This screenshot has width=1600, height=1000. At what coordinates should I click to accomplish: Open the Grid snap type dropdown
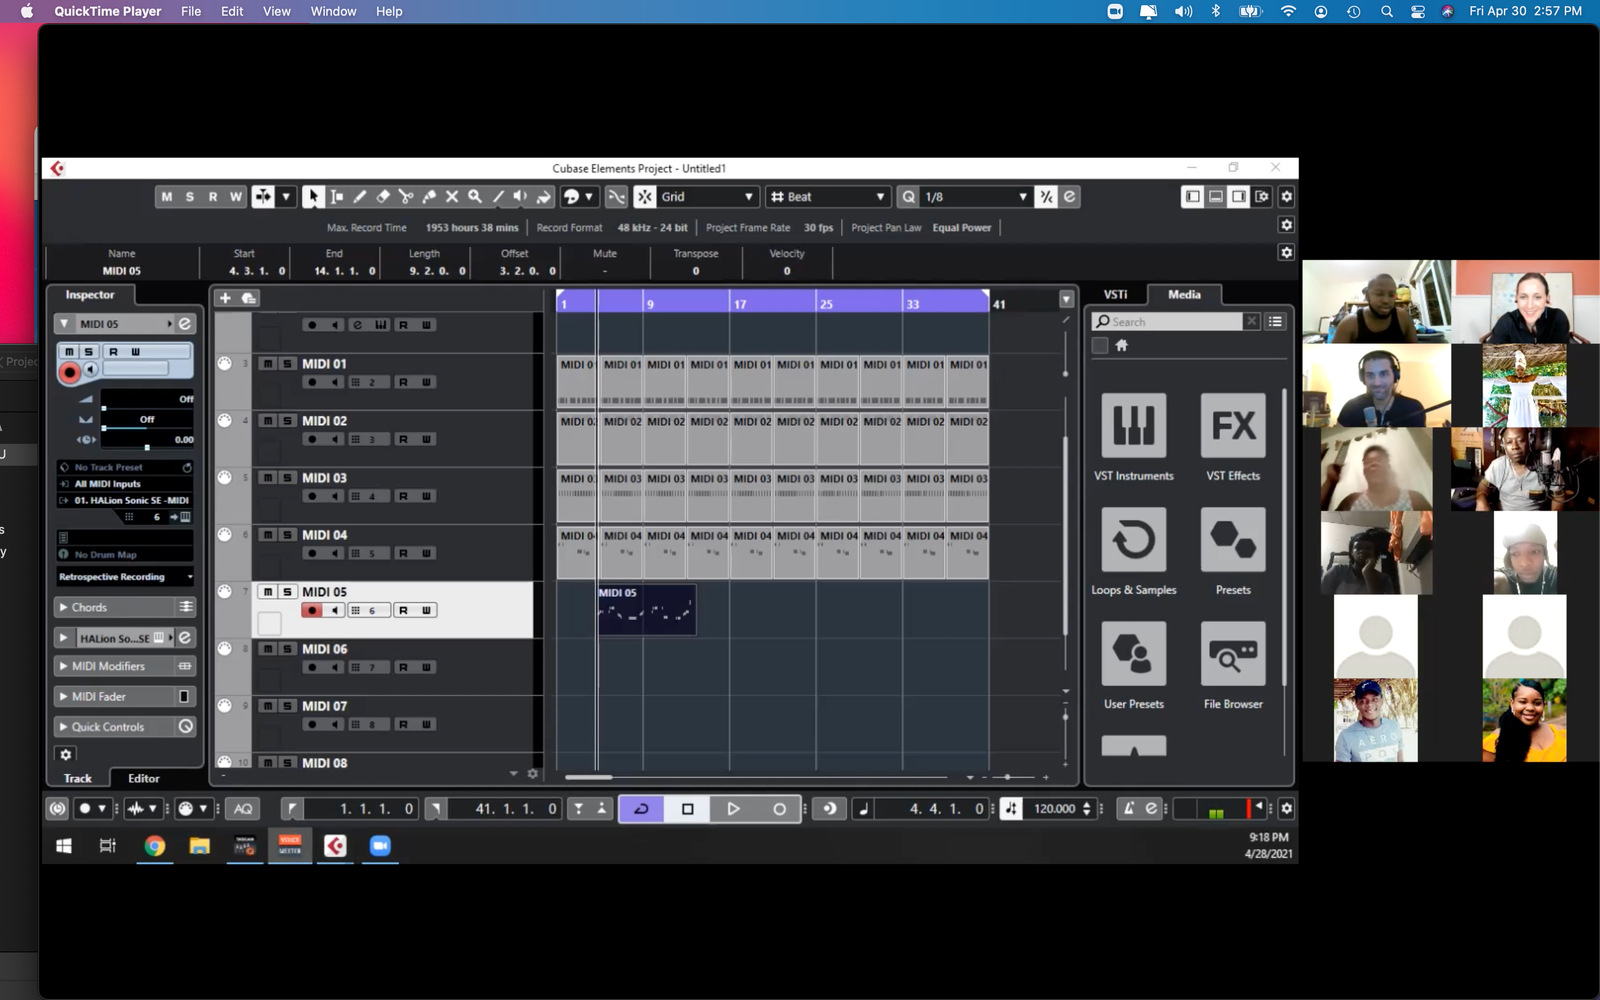[x=707, y=197]
